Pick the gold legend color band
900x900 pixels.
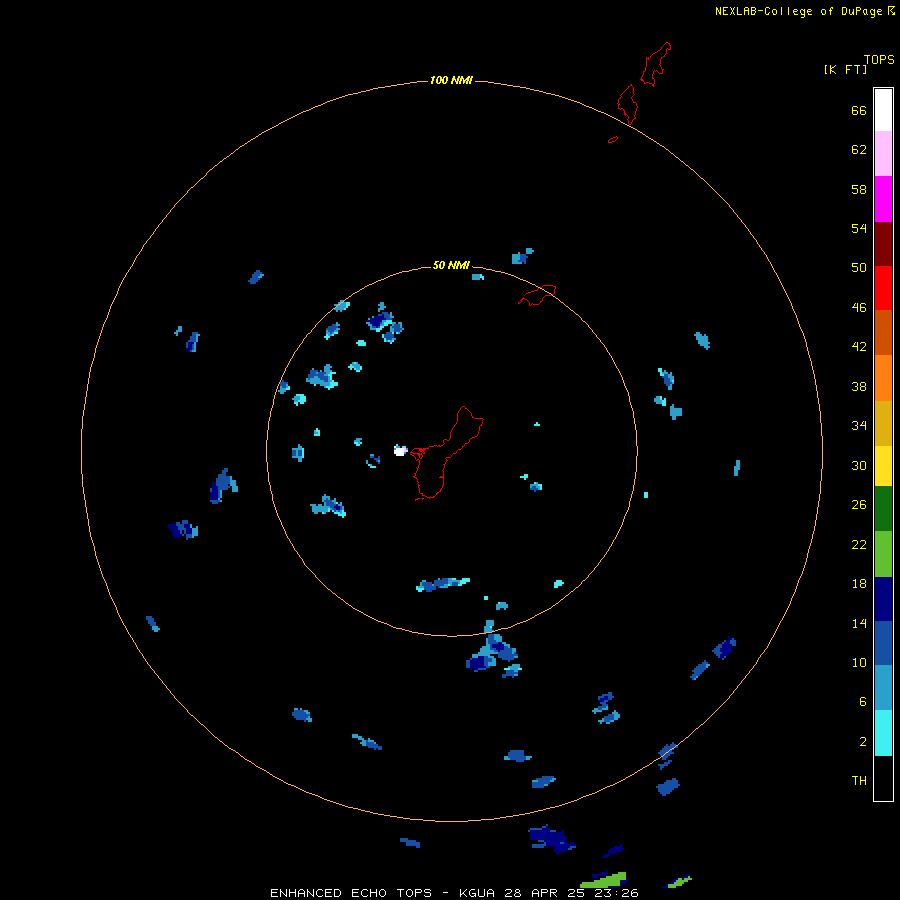(883, 424)
